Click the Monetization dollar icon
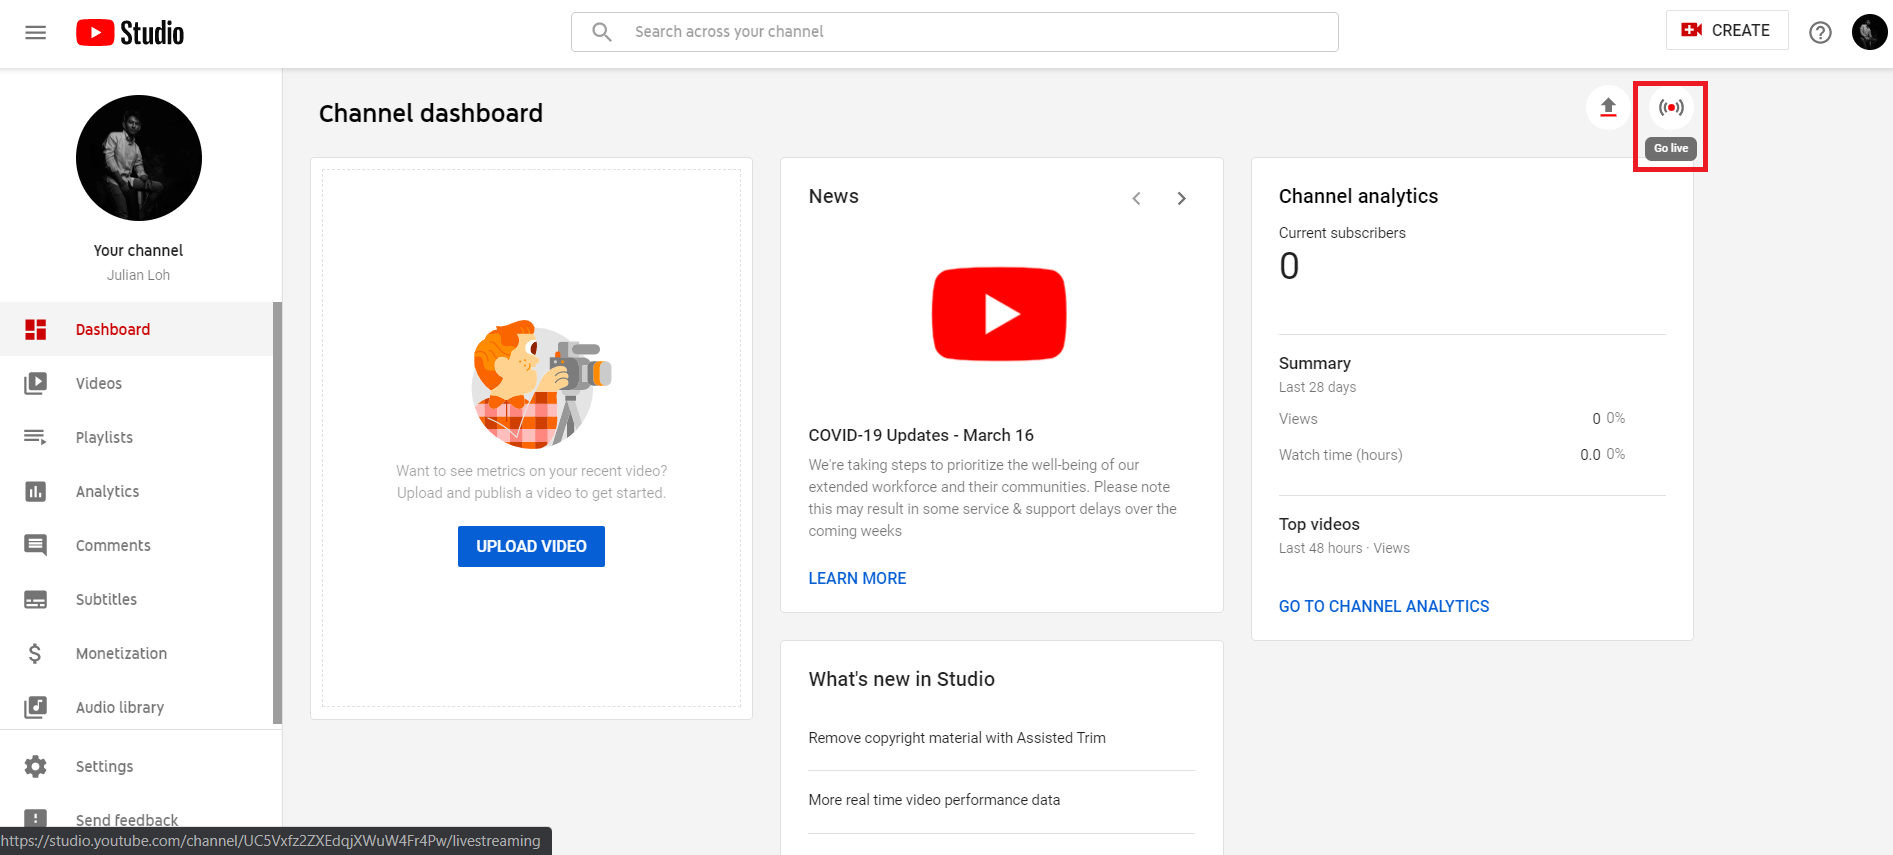This screenshot has width=1893, height=855. tap(35, 653)
